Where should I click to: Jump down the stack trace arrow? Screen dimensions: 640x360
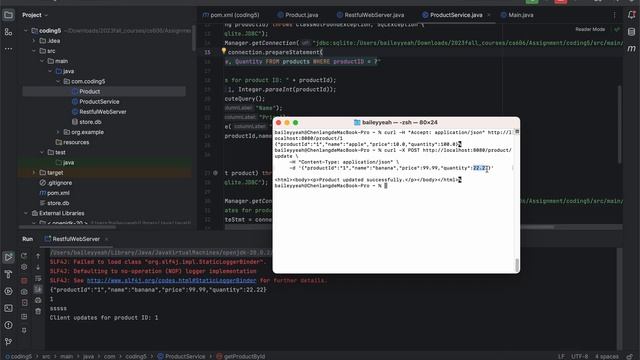[x=38, y=267]
